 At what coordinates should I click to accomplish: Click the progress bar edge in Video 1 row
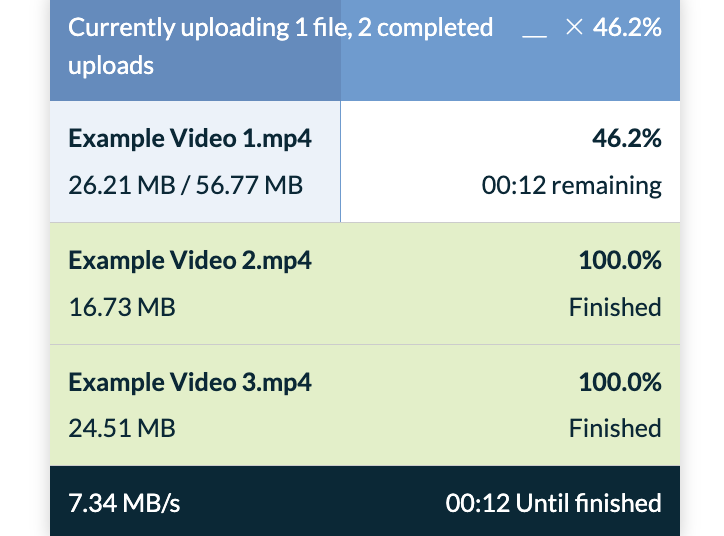(340, 162)
